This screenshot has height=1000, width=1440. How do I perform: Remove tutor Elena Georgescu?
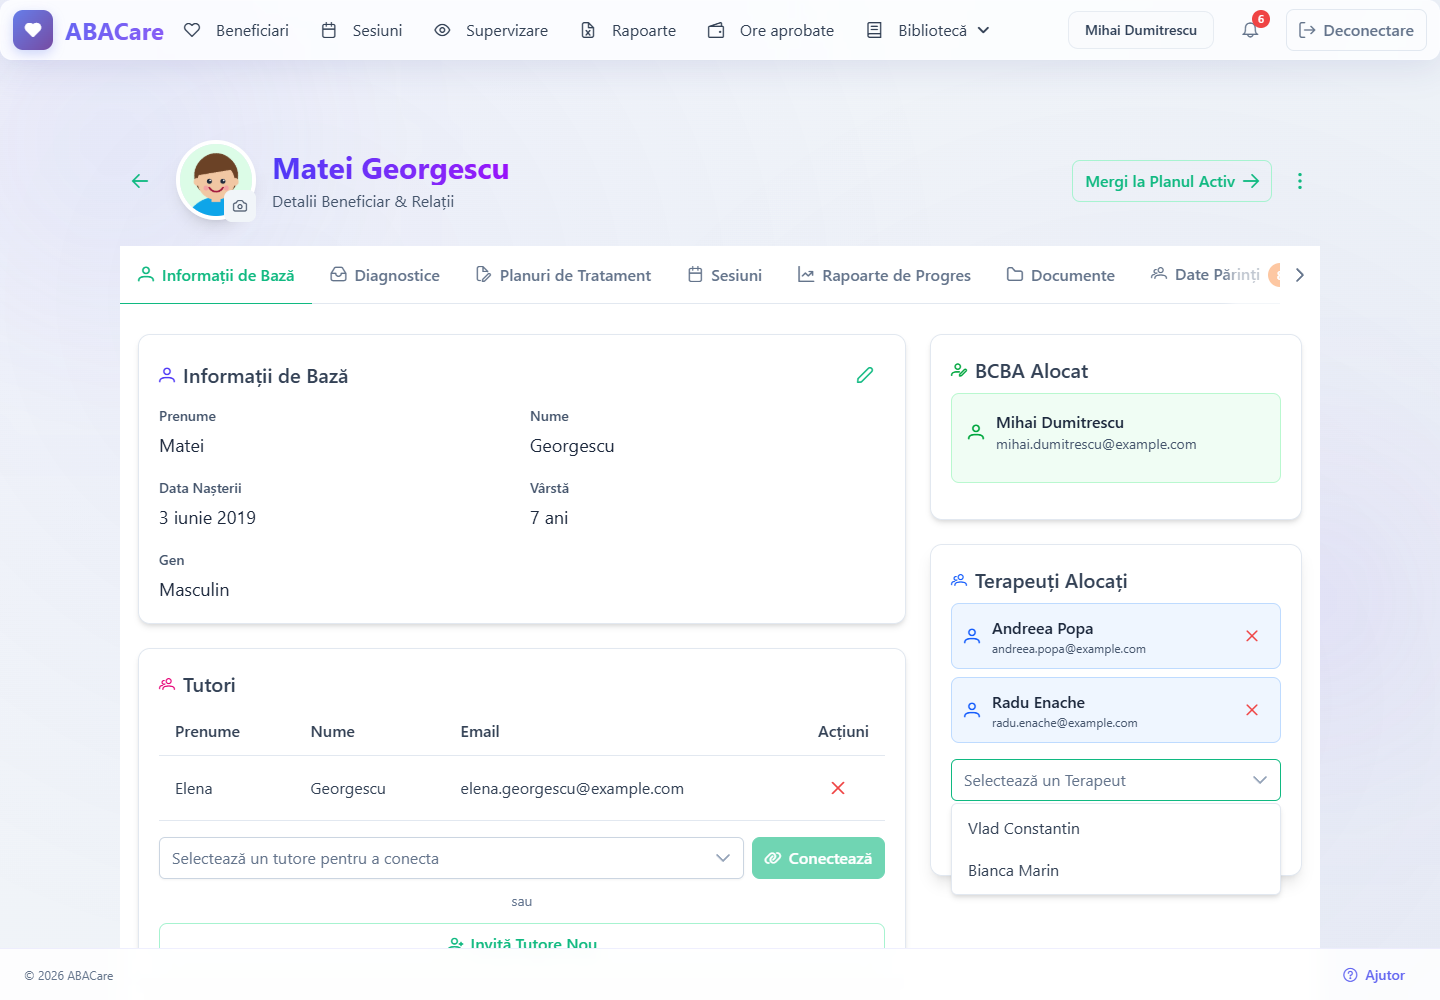point(838,788)
